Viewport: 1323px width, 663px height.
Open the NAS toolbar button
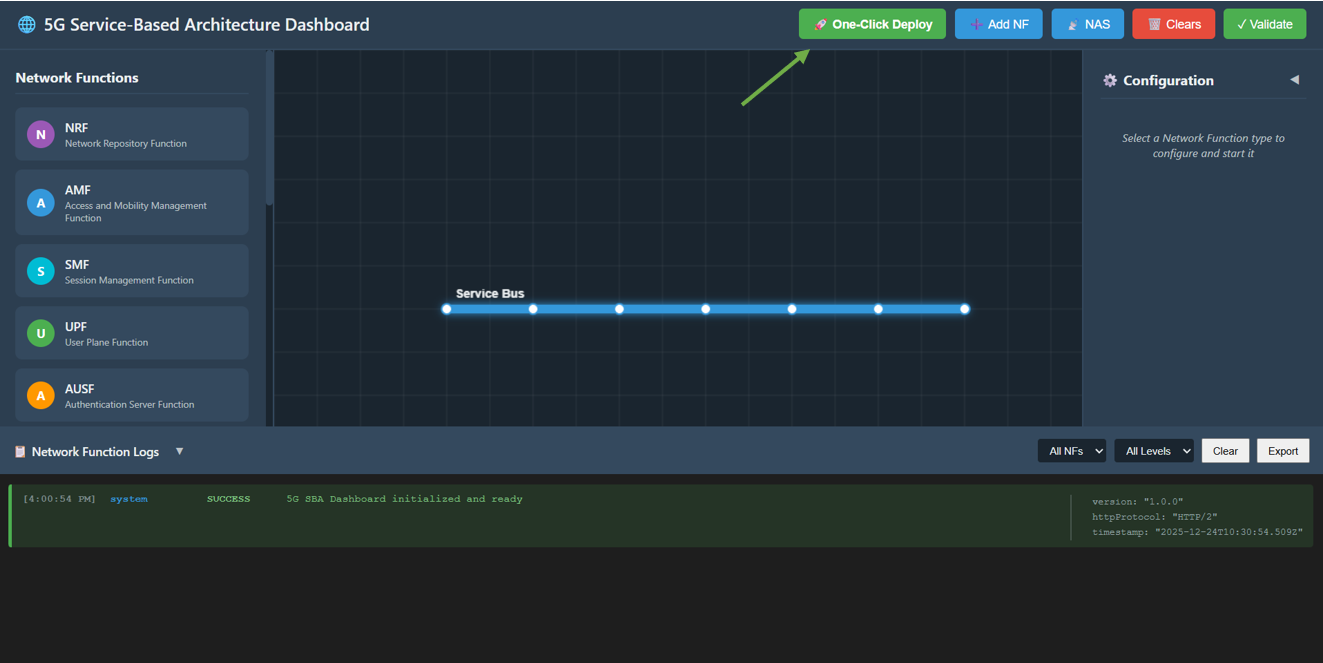point(1087,24)
